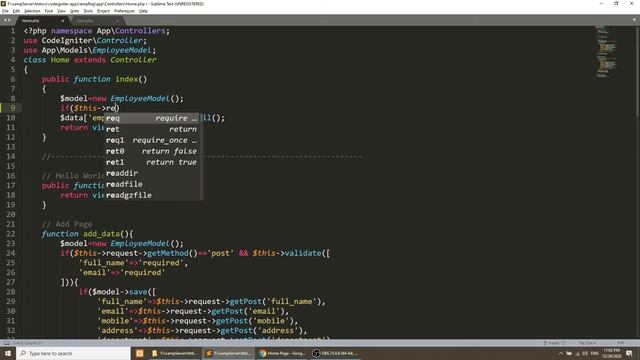Open the Tab Size selector in status bar
This screenshot has width=640, height=360.
point(587,343)
